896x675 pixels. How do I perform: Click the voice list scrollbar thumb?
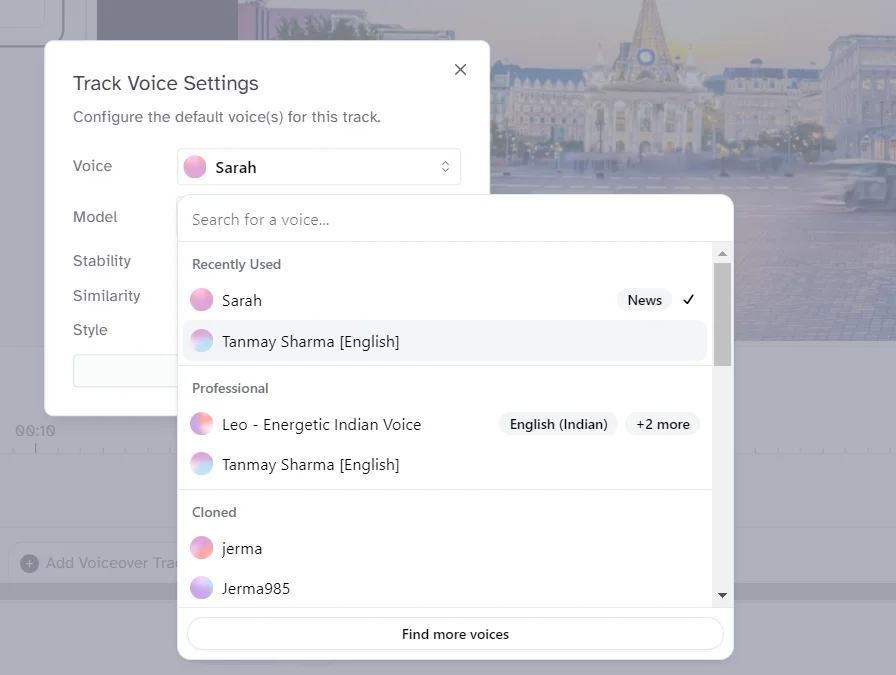[722, 314]
